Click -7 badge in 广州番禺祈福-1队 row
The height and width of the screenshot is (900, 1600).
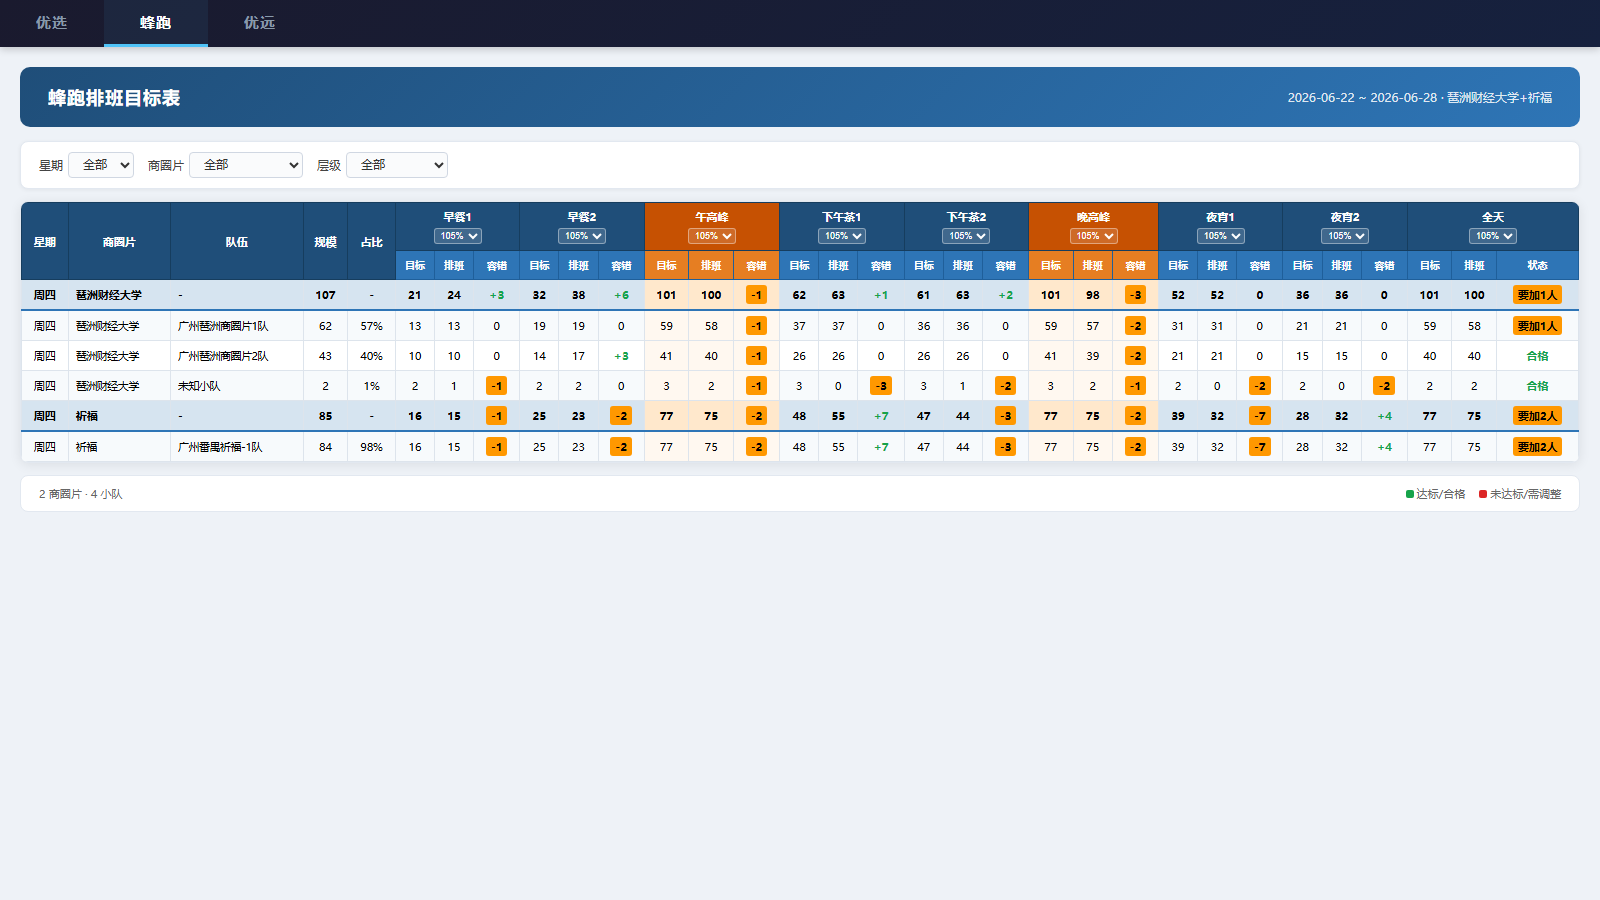[1260, 447]
